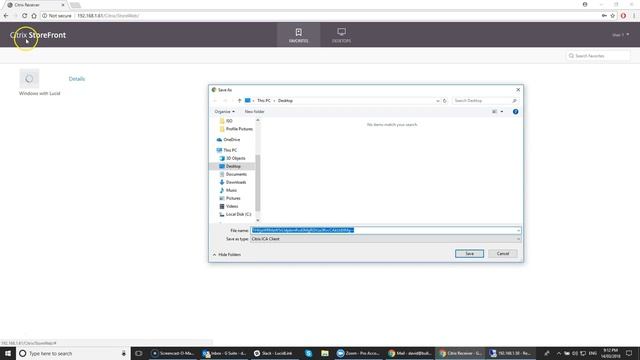Click the browser address bar URL
This screenshot has height=360, width=640.
coord(108,16)
